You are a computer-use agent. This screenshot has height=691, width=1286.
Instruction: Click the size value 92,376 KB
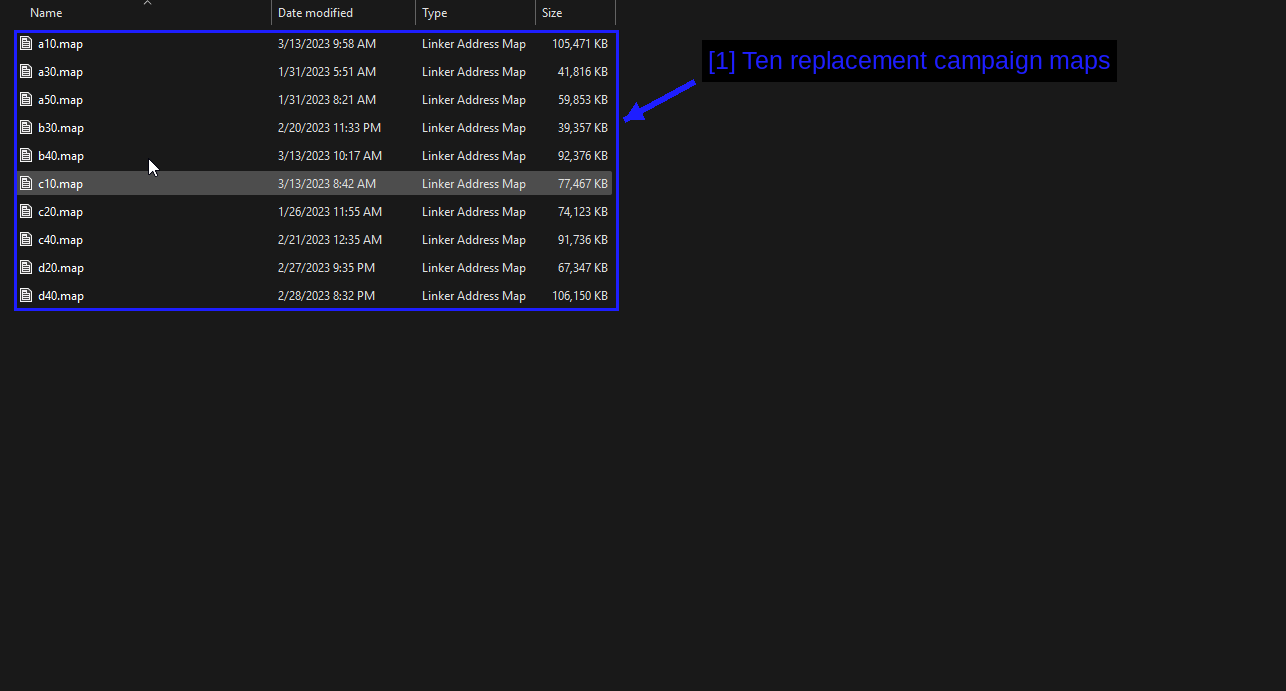pyautogui.click(x=583, y=156)
